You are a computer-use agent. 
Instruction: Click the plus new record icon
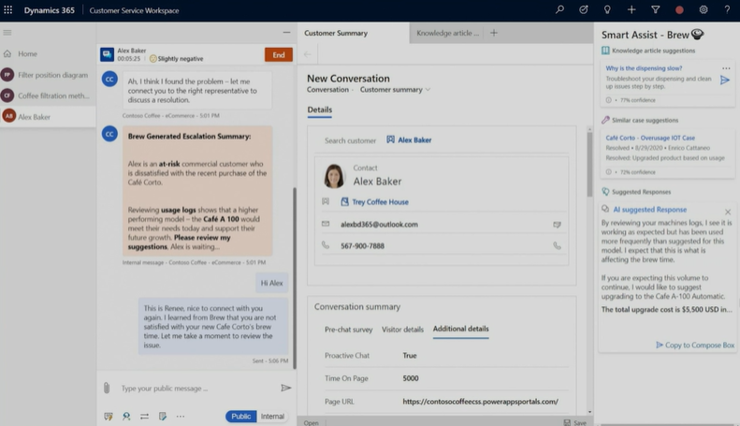pyautogui.click(x=631, y=9)
